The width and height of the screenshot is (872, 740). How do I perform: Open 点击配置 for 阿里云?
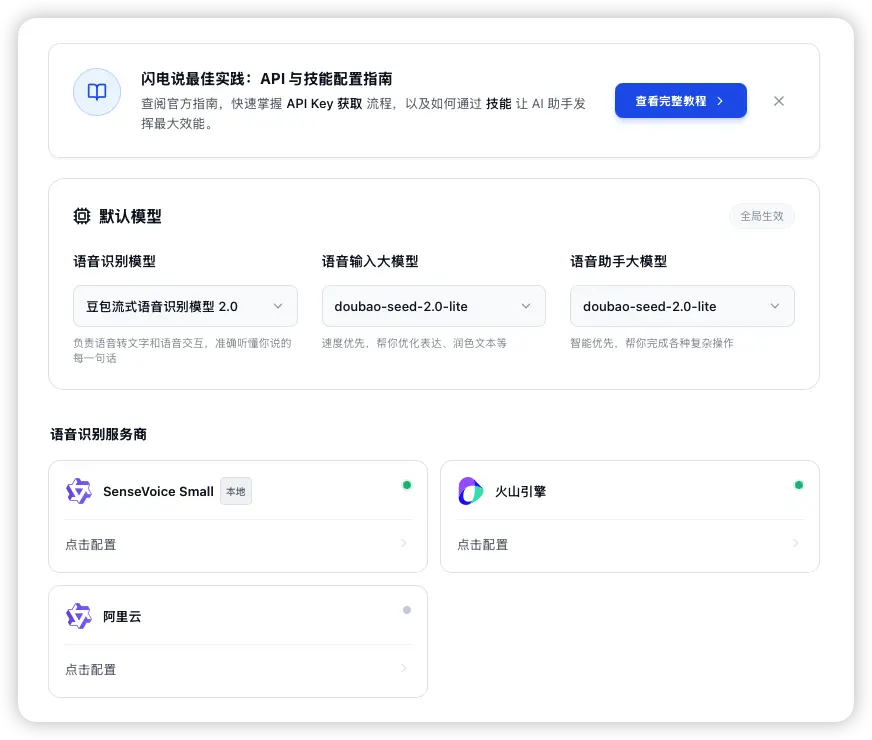238,669
